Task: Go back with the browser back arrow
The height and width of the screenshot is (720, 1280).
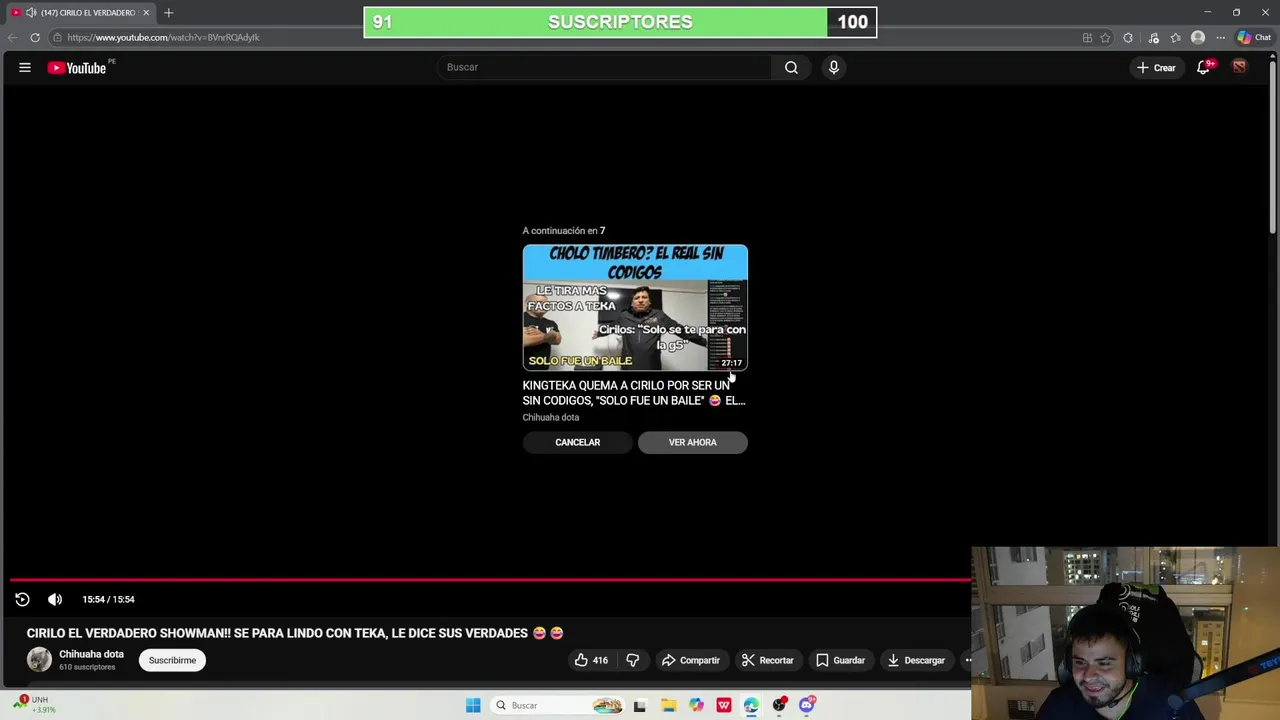Action: 12,37
